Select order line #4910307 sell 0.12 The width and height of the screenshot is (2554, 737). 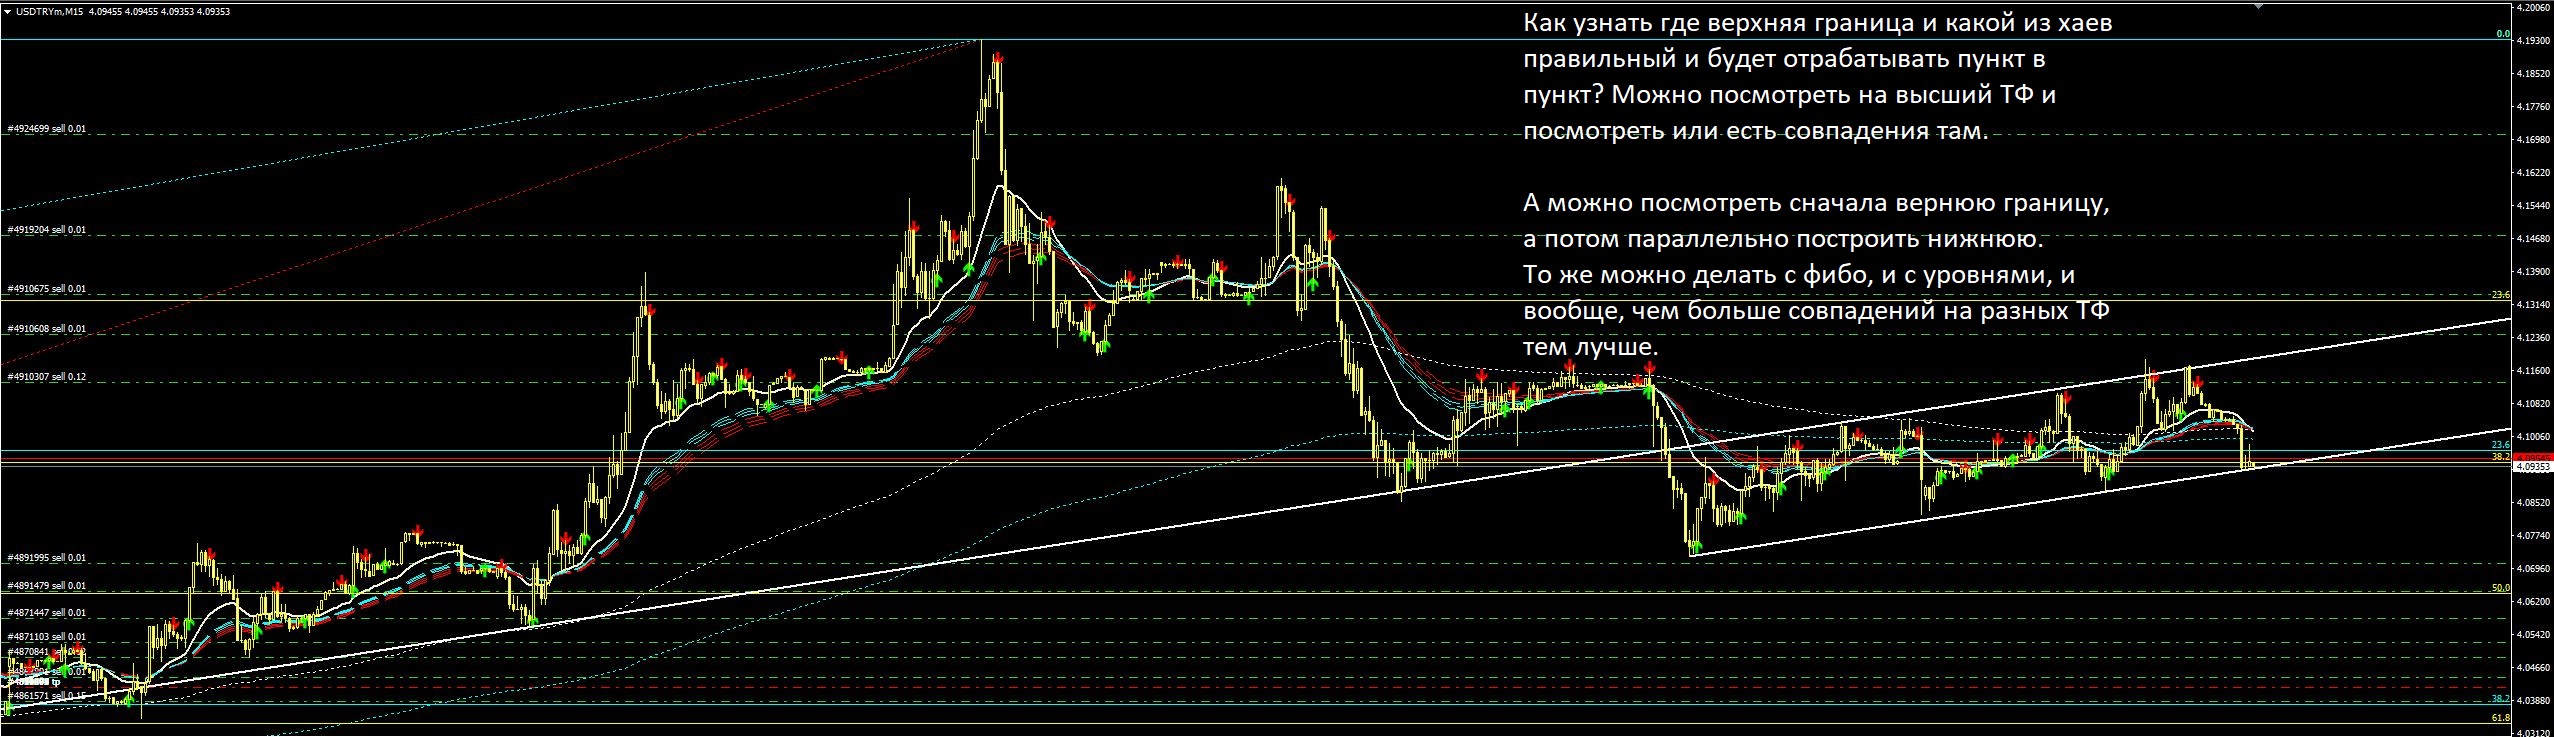47,377
